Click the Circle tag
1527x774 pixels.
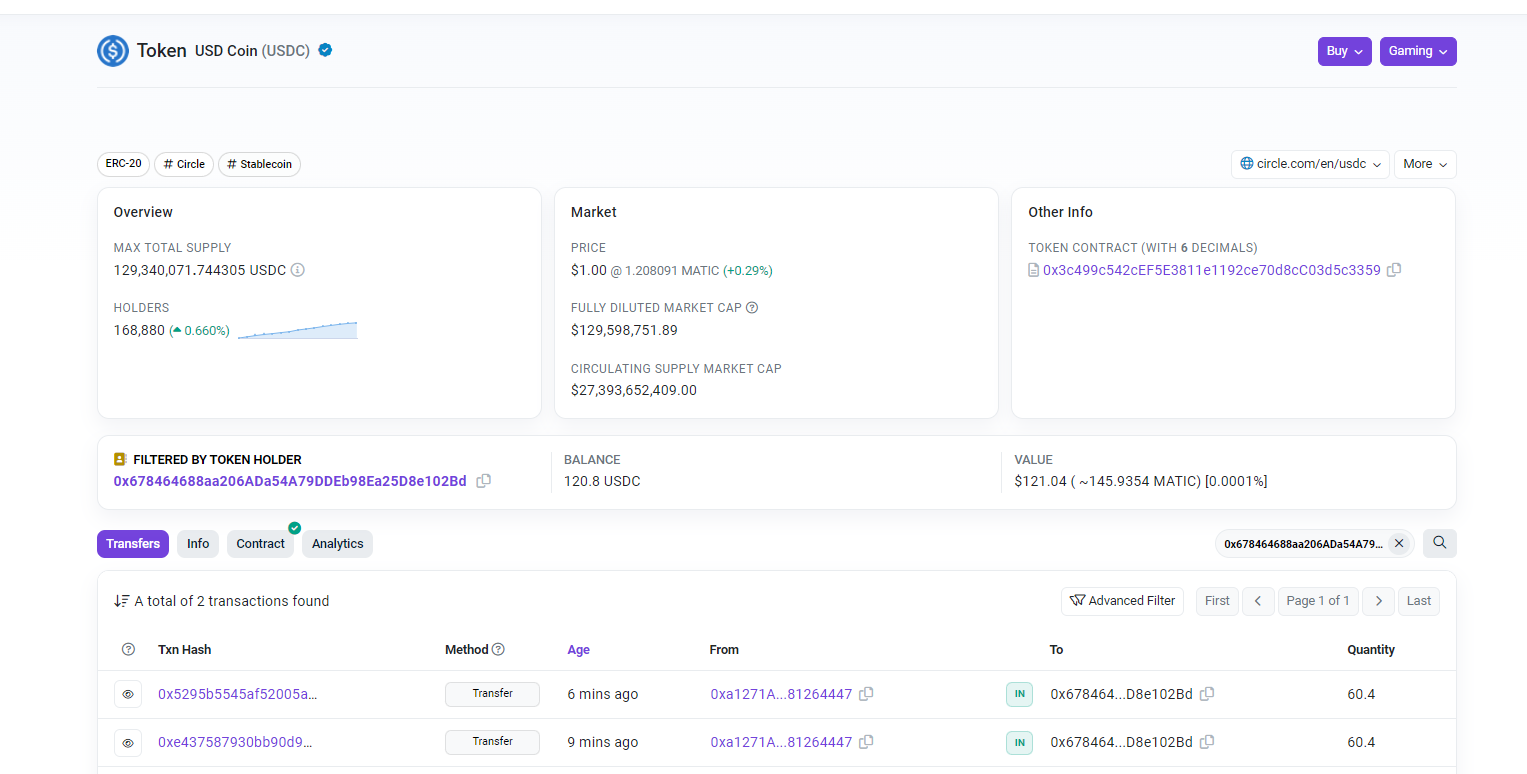pyautogui.click(x=184, y=164)
